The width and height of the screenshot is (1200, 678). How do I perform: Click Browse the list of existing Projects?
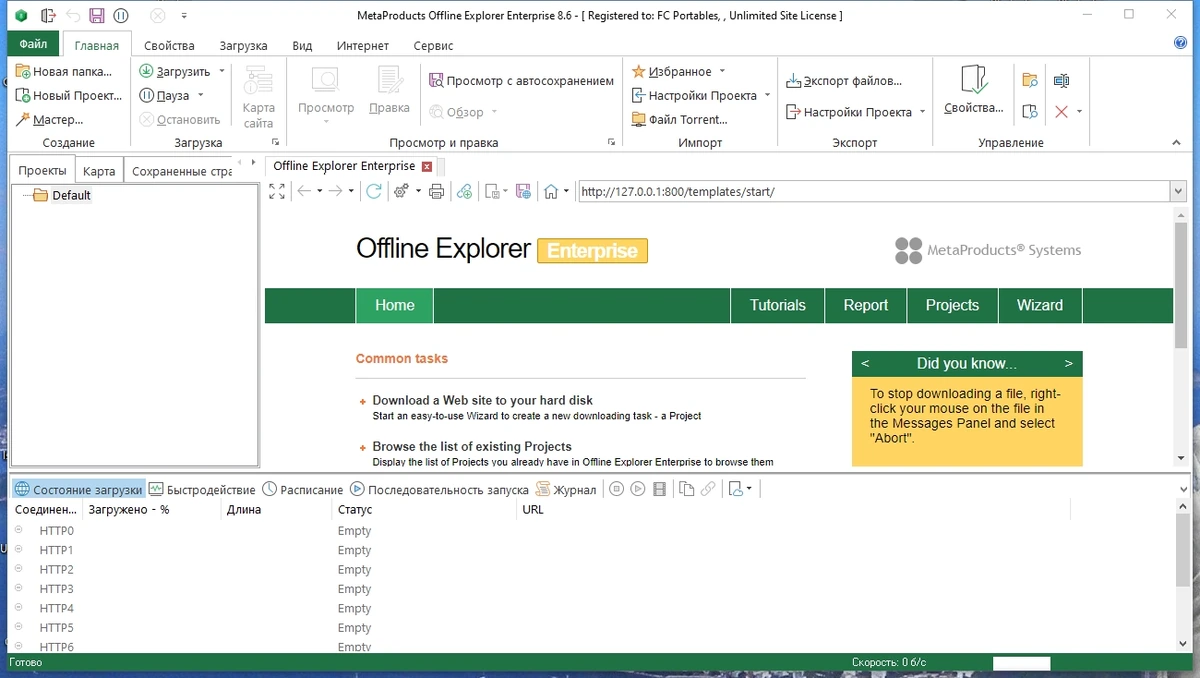(472, 447)
